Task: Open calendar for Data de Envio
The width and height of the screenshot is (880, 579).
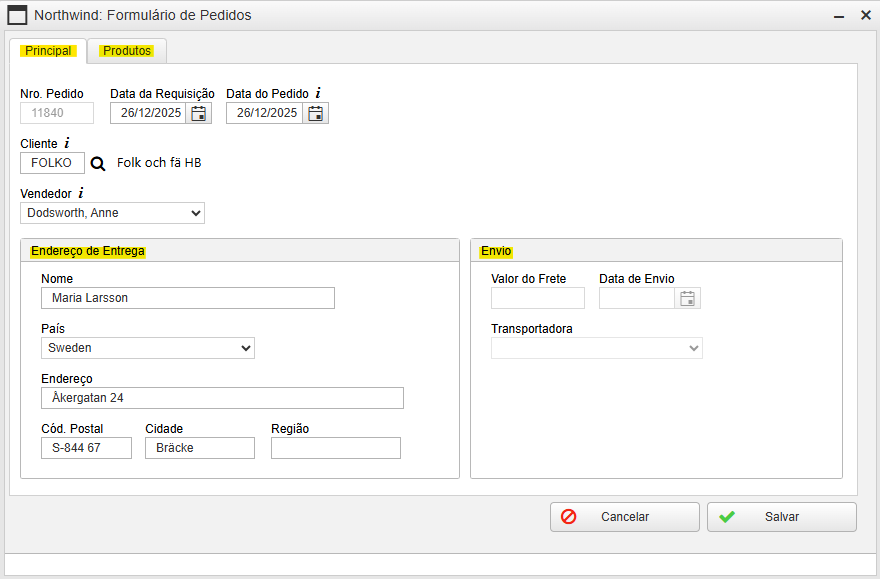Action: tap(686, 298)
